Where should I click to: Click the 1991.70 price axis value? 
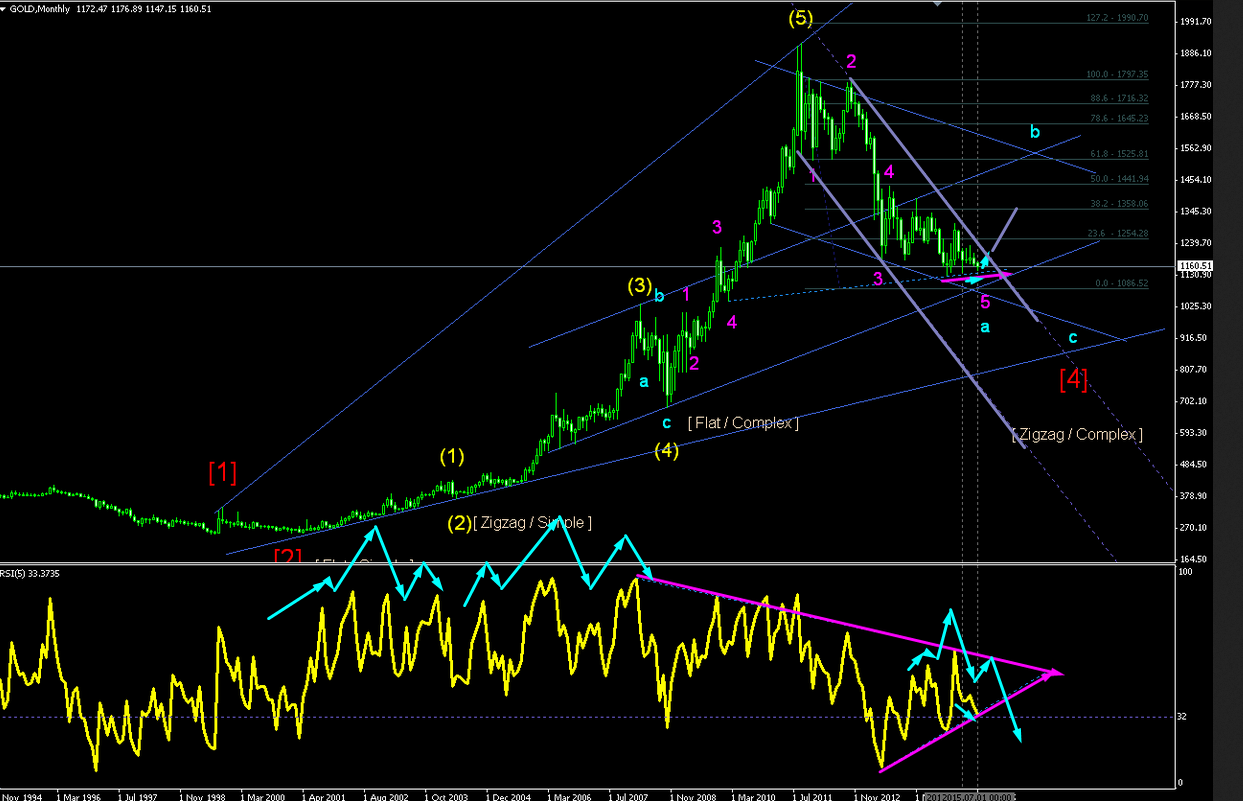tap(1196, 21)
